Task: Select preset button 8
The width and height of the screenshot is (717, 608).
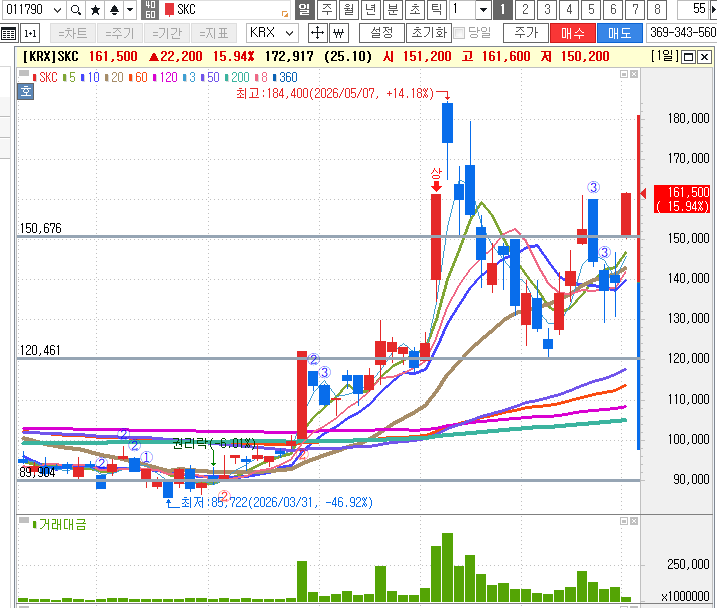Action: point(657,9)
